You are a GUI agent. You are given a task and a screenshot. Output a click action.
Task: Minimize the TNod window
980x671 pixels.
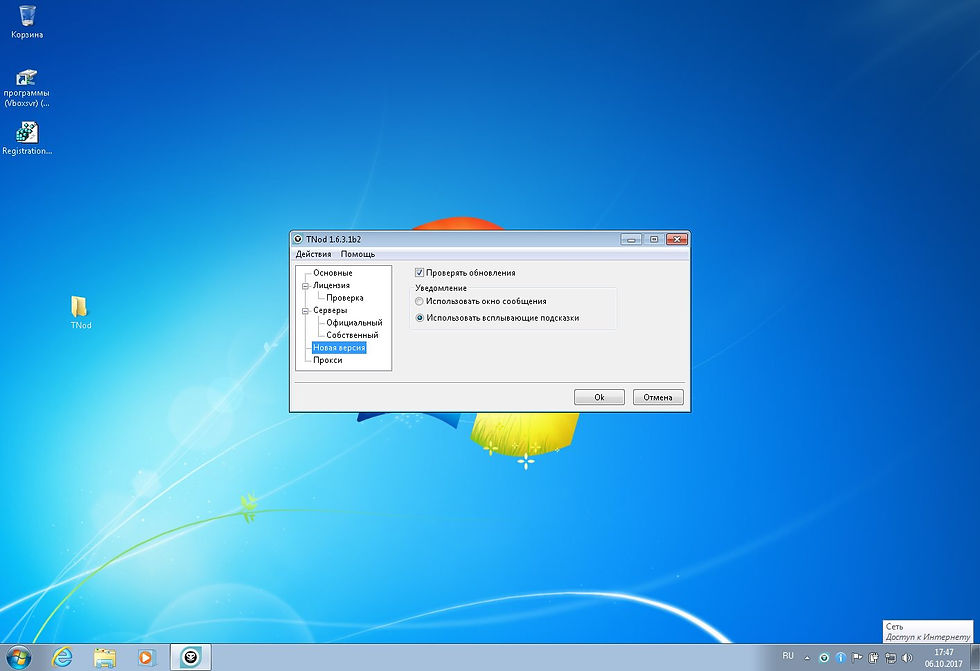631,239
